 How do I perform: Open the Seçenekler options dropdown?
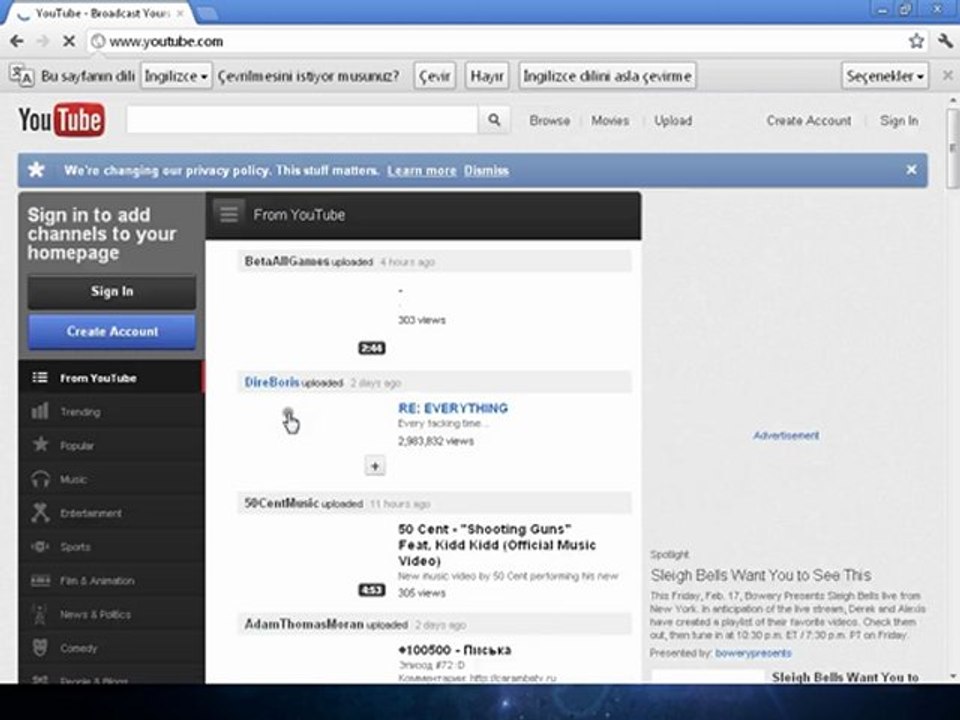[x=885, y=76]
